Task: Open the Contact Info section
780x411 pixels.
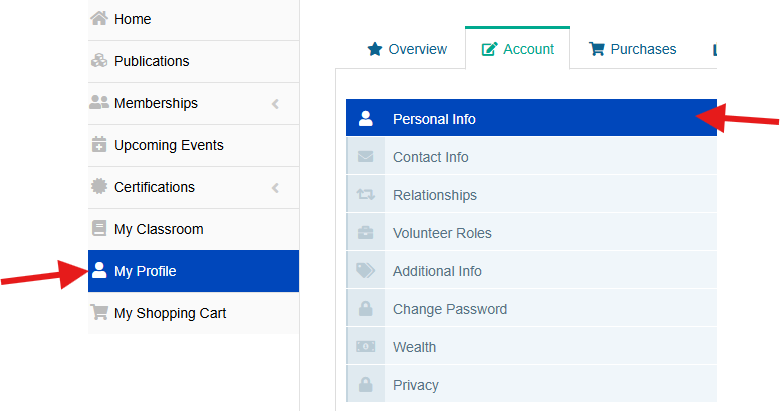Action: tap(531, 156)
